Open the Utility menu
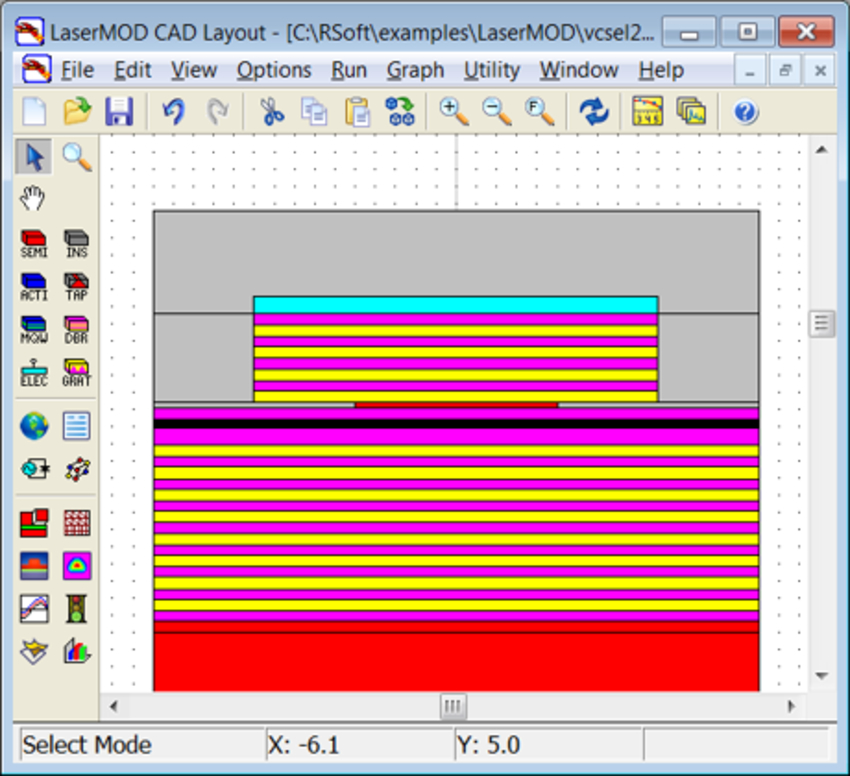Screen dimensions: 850x776 pyautogui.click(x=491, y=70)
